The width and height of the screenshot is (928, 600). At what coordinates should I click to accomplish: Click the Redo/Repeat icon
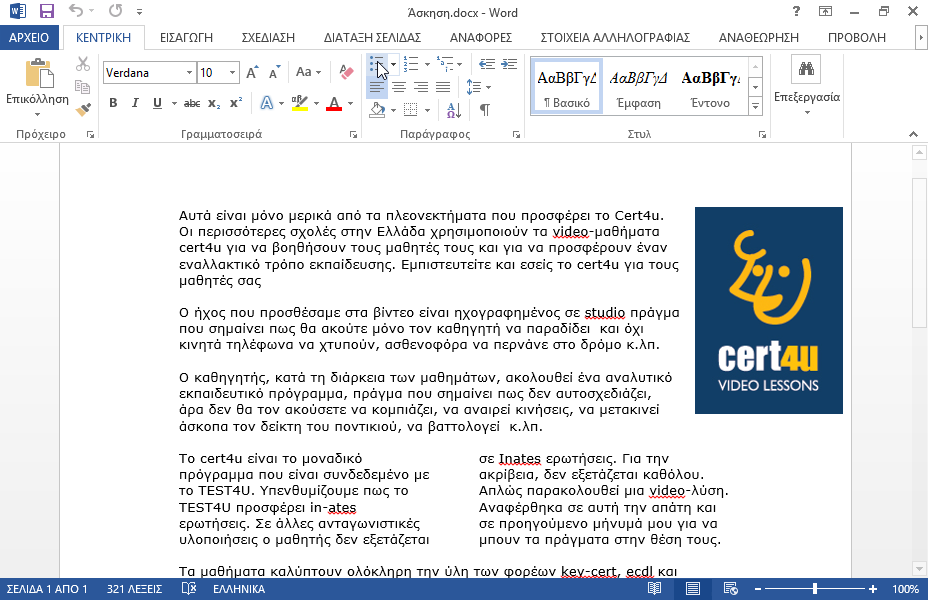point(115,11)
